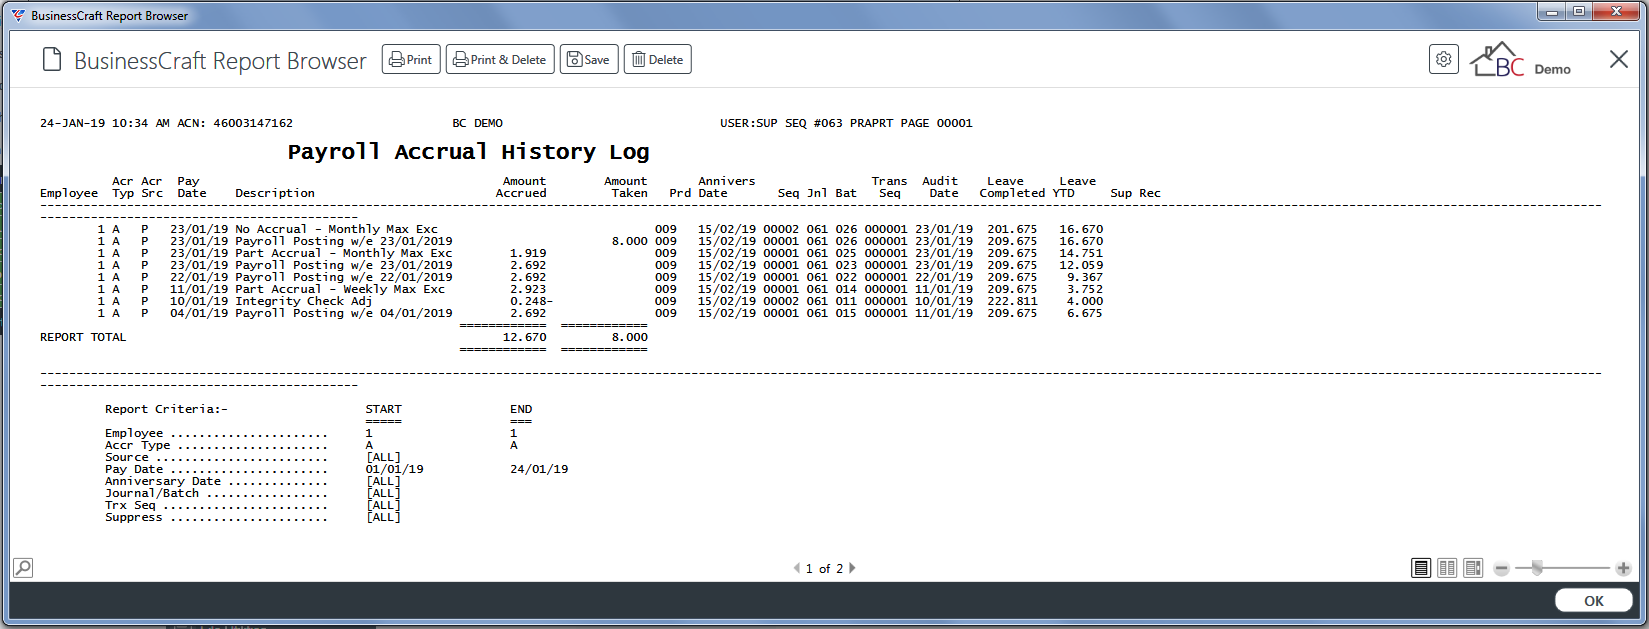The width and height of the screenshot is (1649, 629).
Task: Select the criteria start date 01/01/19
Action: tap(395, 469)
